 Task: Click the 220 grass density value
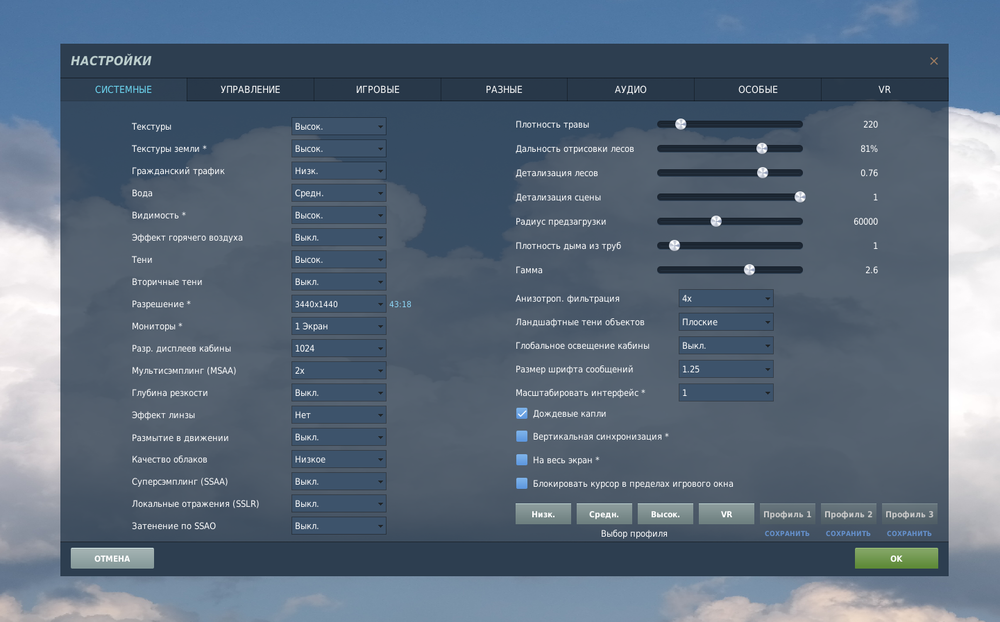click(x=871, y=124)
